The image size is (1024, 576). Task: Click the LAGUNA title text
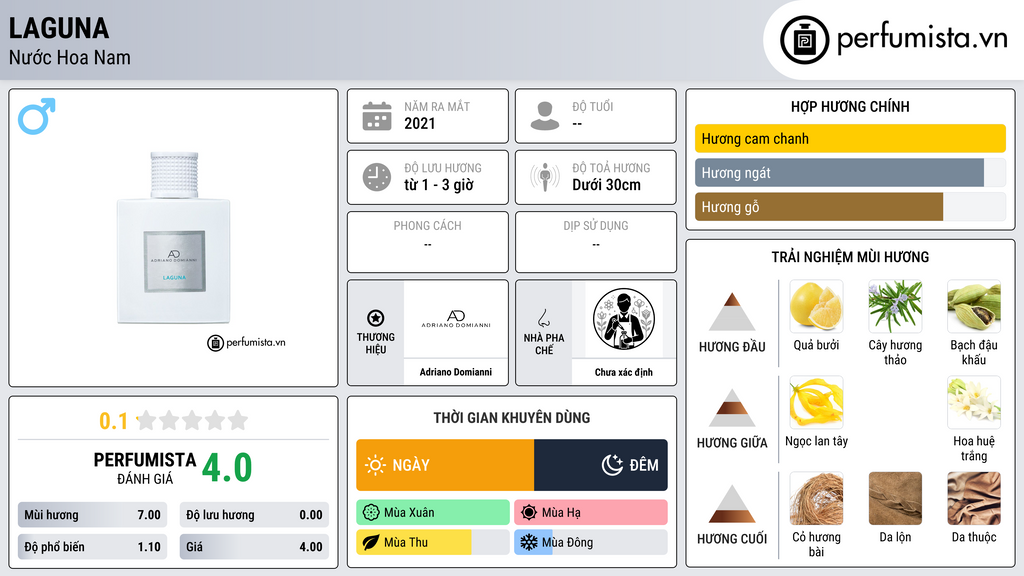pyautogui.click(x=59, y=28)
